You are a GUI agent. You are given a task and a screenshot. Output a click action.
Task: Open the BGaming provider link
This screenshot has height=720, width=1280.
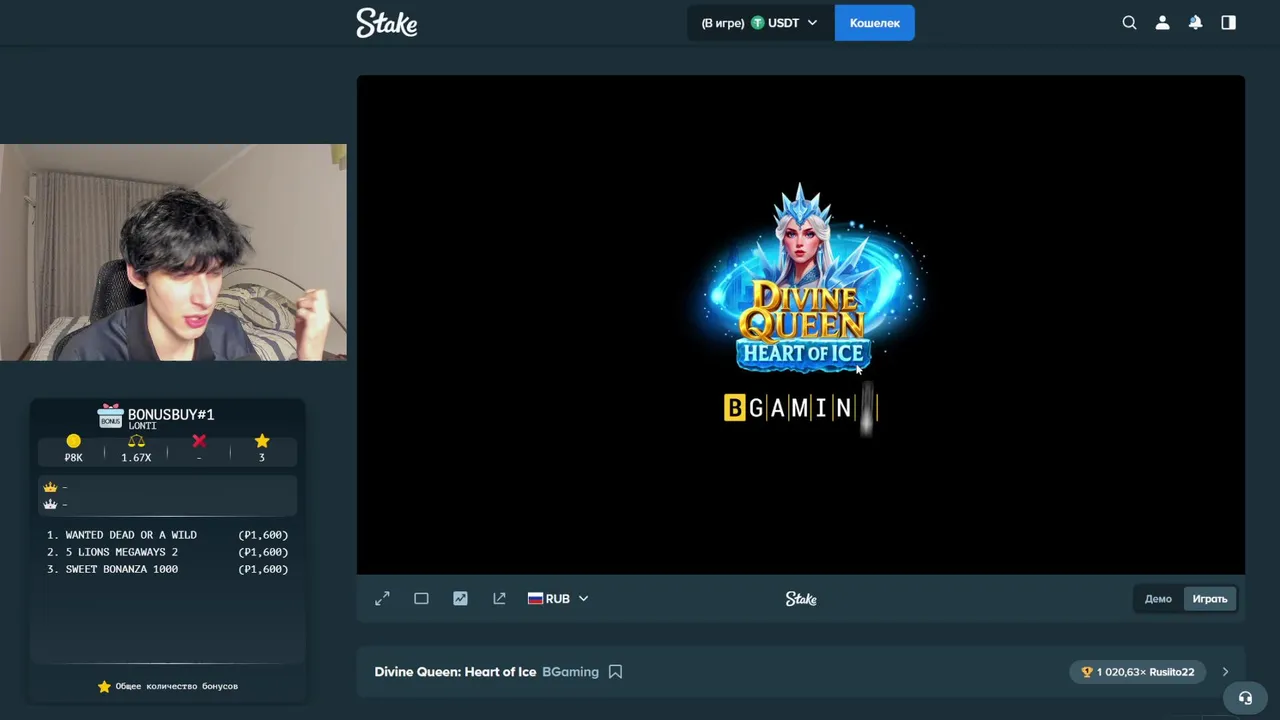tap(570, 672)
